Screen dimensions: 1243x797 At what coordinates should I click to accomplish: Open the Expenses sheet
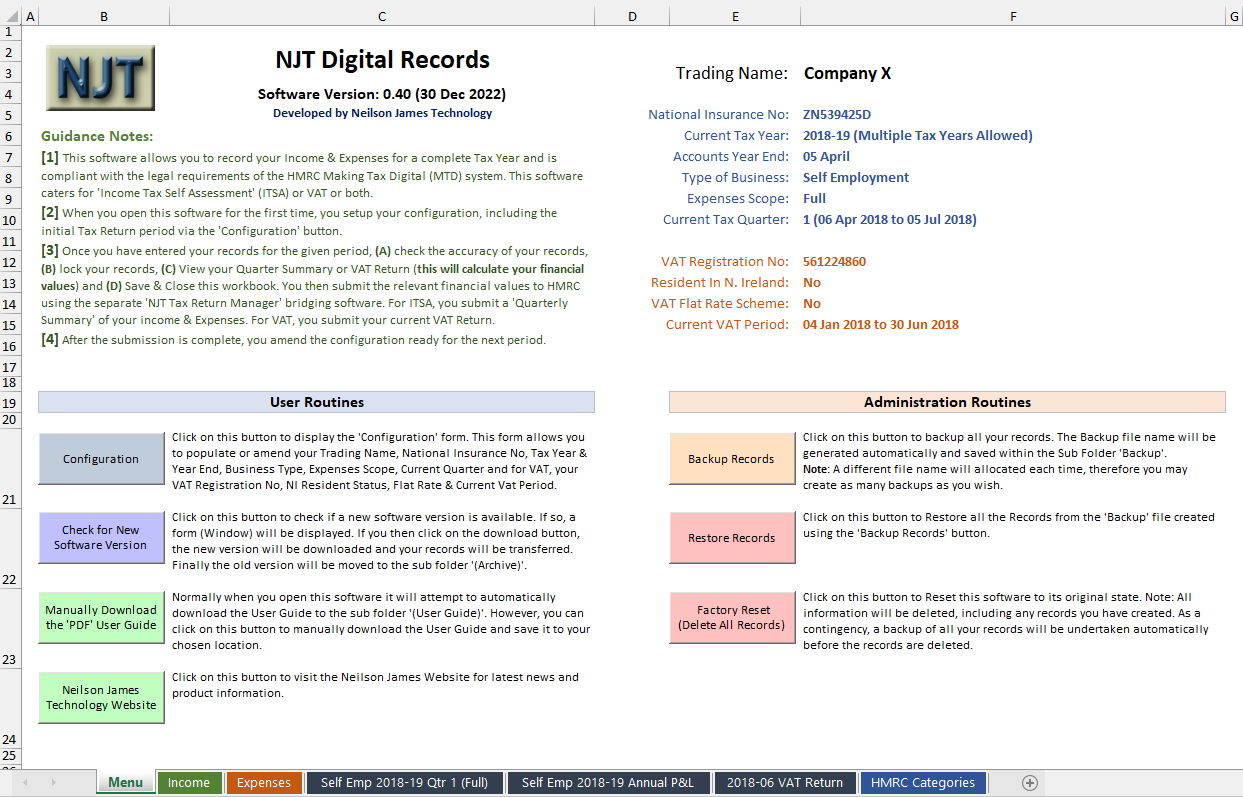(264, 783)
